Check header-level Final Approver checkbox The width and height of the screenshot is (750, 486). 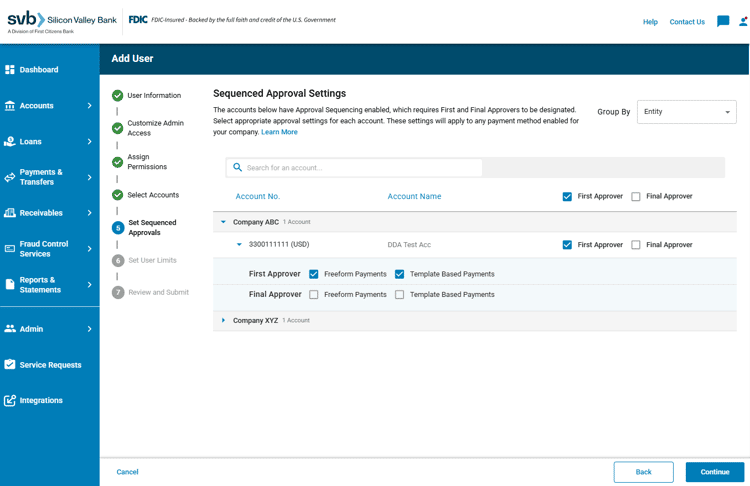[636, 197]
